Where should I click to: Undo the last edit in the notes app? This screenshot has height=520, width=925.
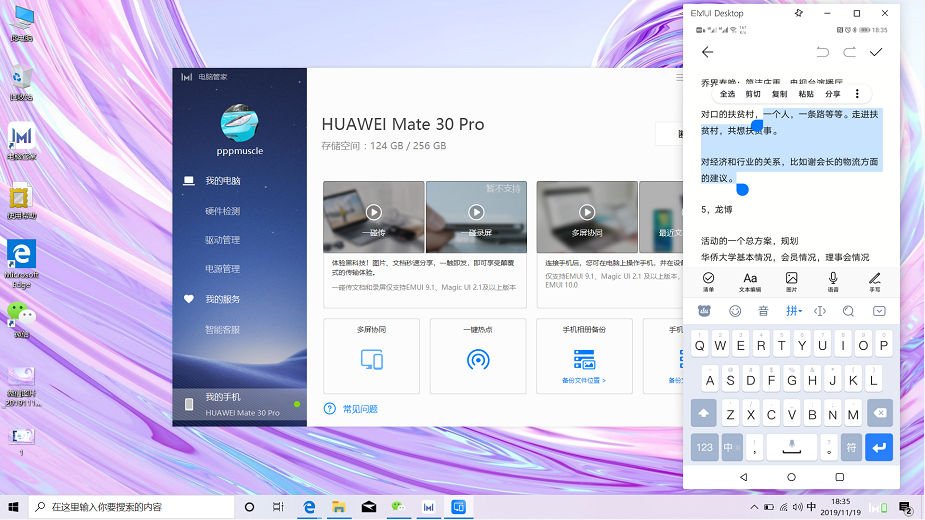tap(822, 52)
